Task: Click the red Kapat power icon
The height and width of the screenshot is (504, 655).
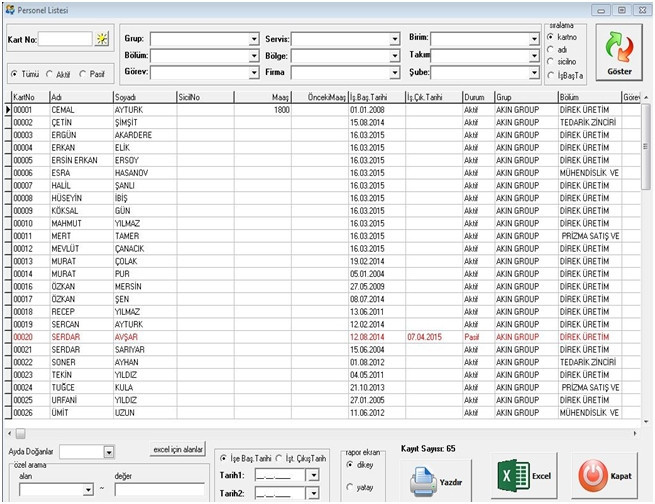Action: [x=593, y=476]
